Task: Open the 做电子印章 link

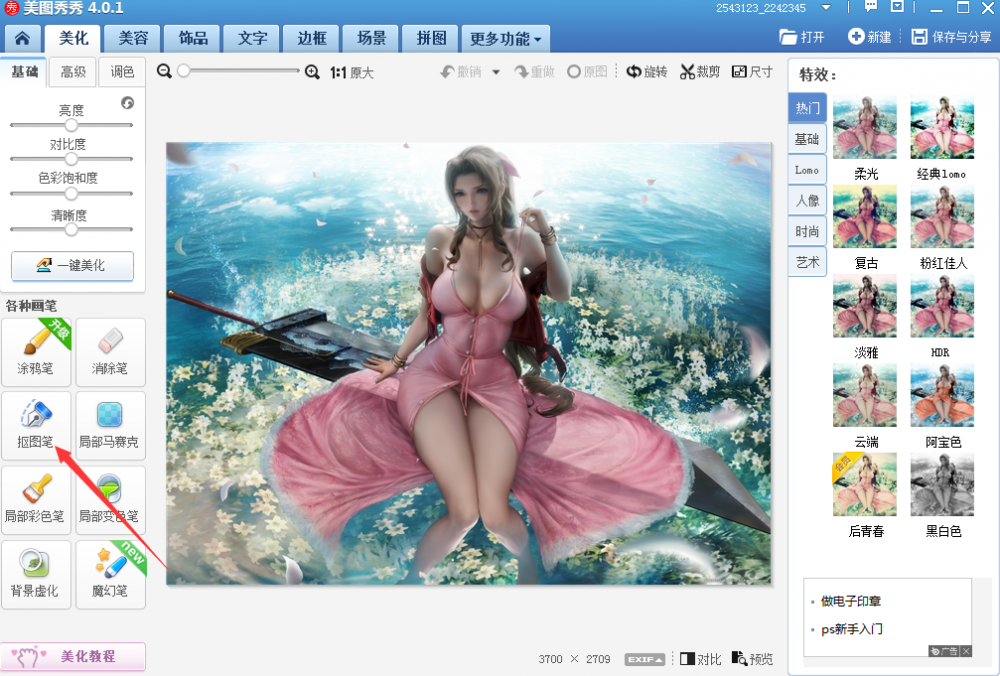Action: pos(851,601)
